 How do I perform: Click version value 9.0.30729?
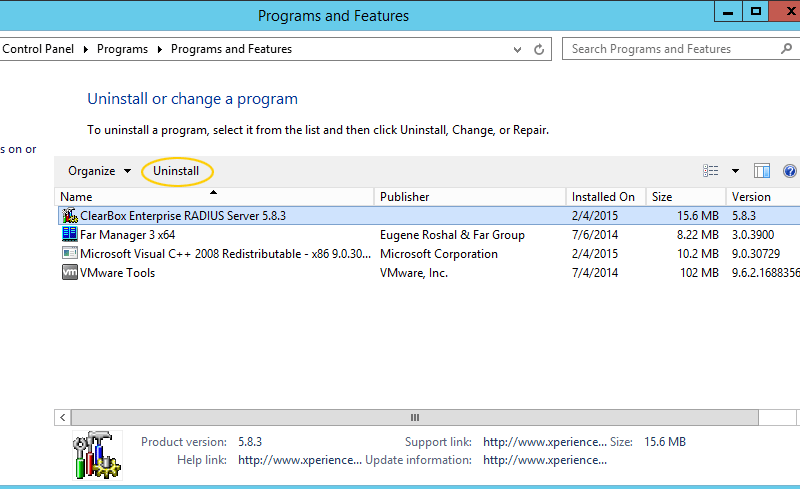(x=756, y=254)
